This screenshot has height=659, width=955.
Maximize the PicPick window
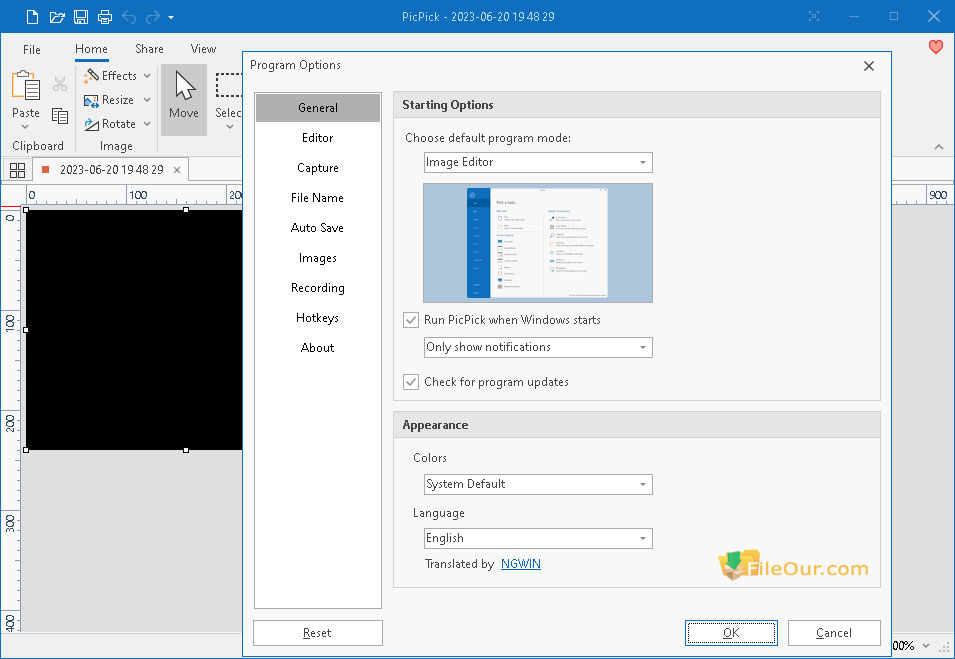893,16
